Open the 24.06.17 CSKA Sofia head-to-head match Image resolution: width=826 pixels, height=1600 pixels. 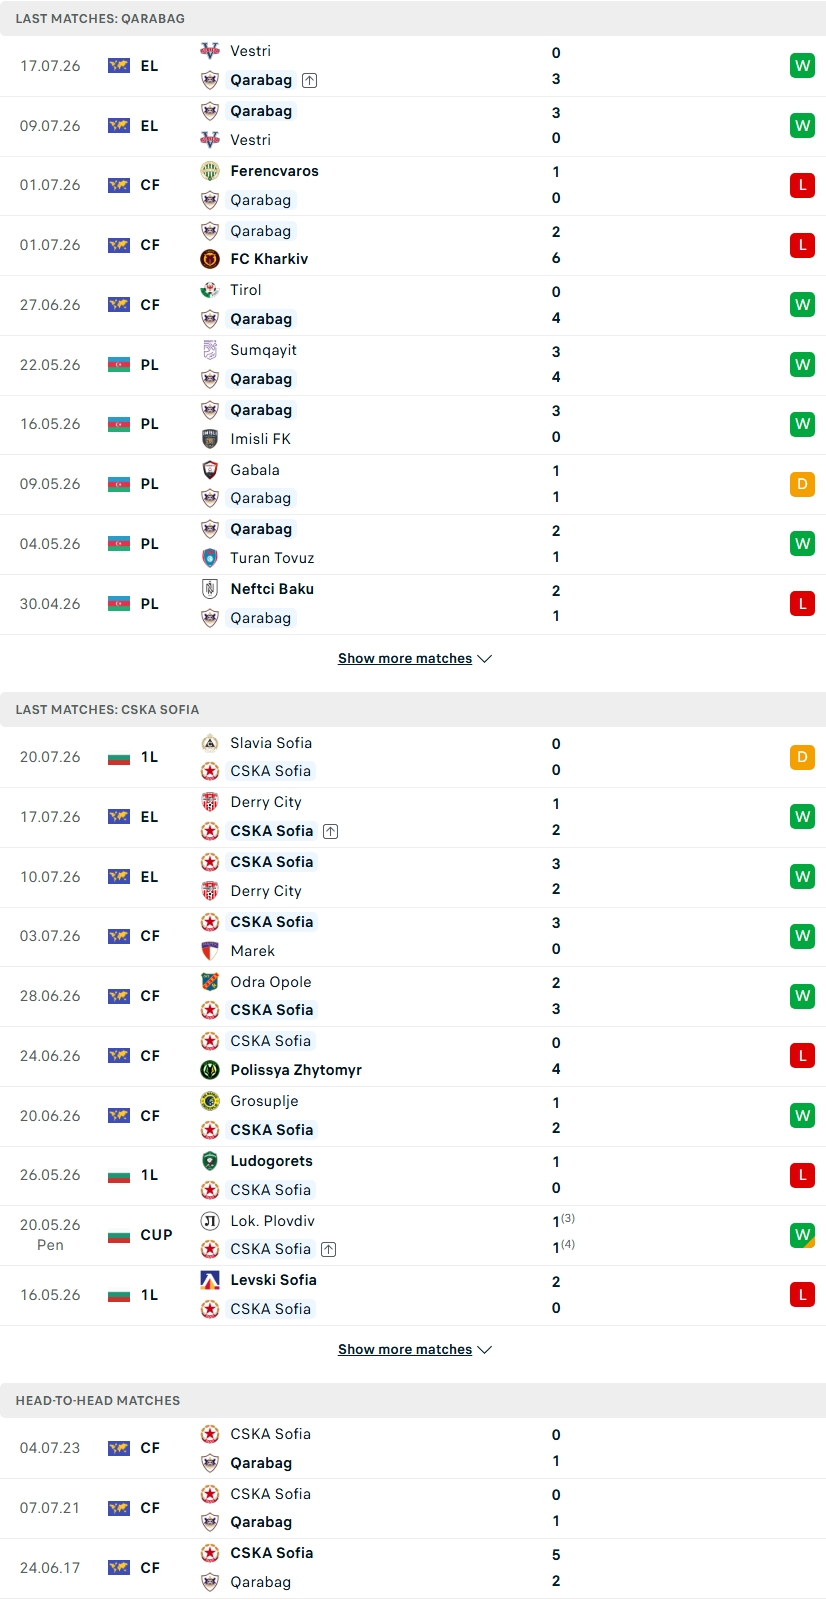413,1568
